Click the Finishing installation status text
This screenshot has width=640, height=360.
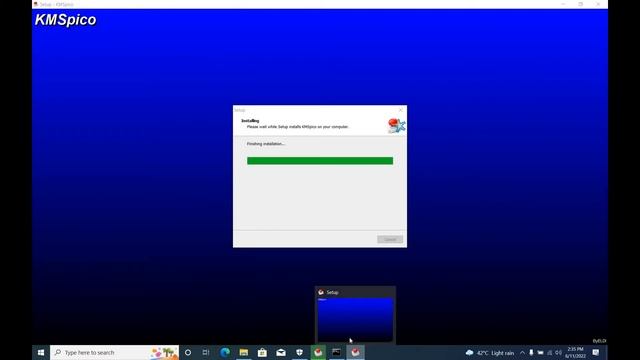(266, 144)
